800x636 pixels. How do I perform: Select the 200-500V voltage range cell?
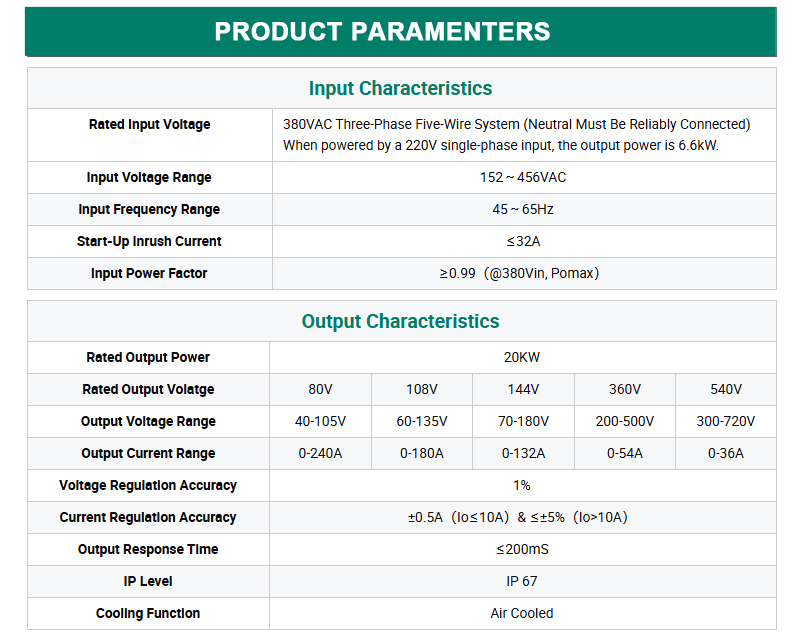click(624, 421)
